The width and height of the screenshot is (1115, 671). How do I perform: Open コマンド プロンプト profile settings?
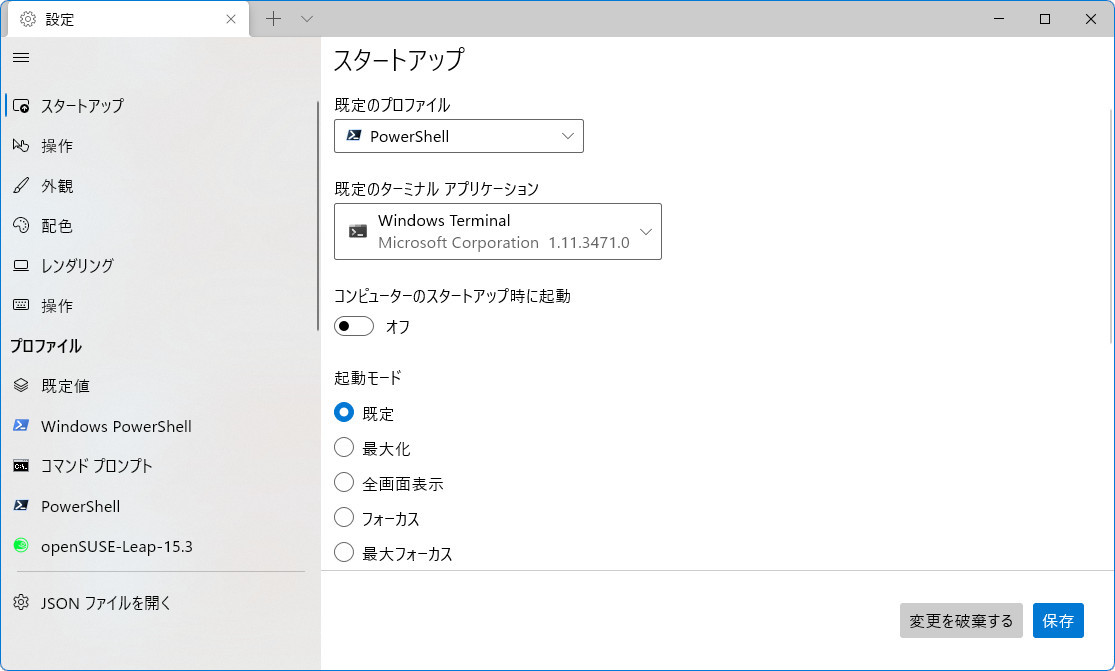point(159,466)
